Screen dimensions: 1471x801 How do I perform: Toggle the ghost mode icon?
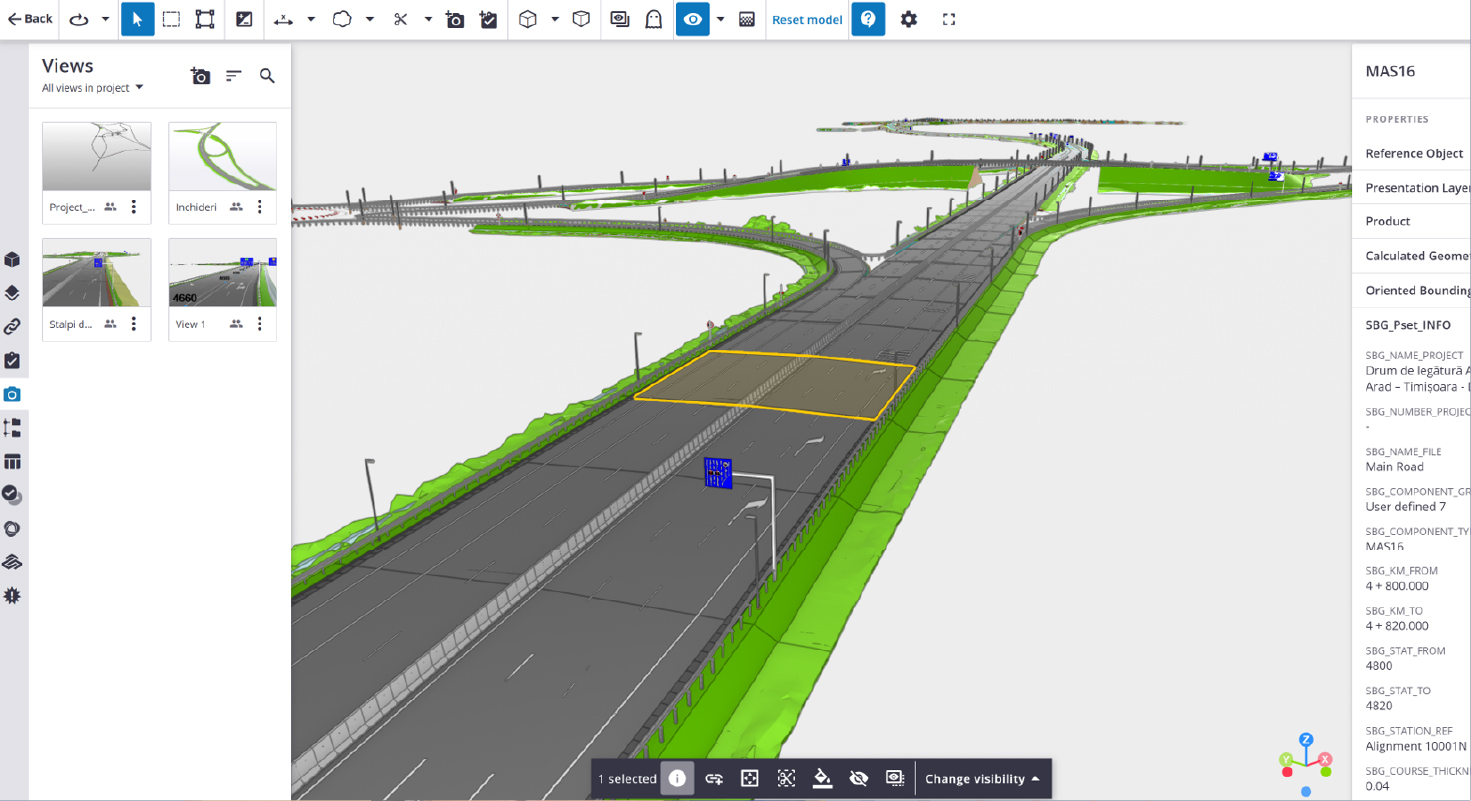click(654, 19)
